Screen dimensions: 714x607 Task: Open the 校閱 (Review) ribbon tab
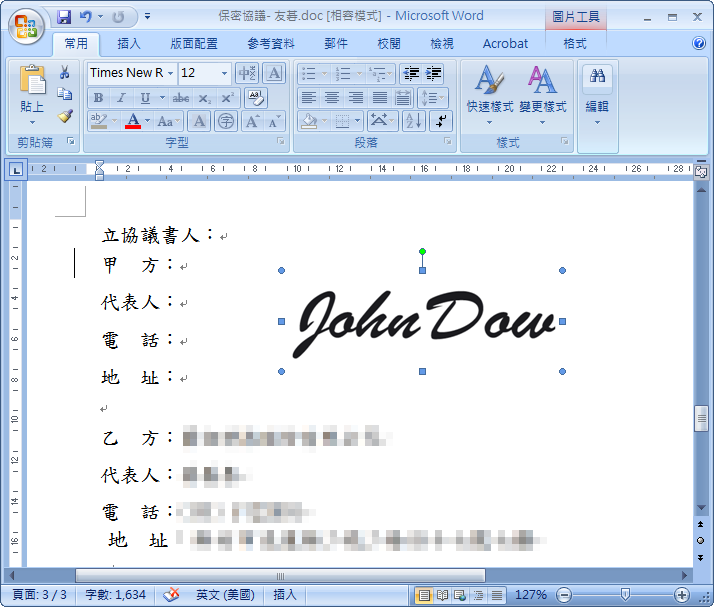click(389, 43)
